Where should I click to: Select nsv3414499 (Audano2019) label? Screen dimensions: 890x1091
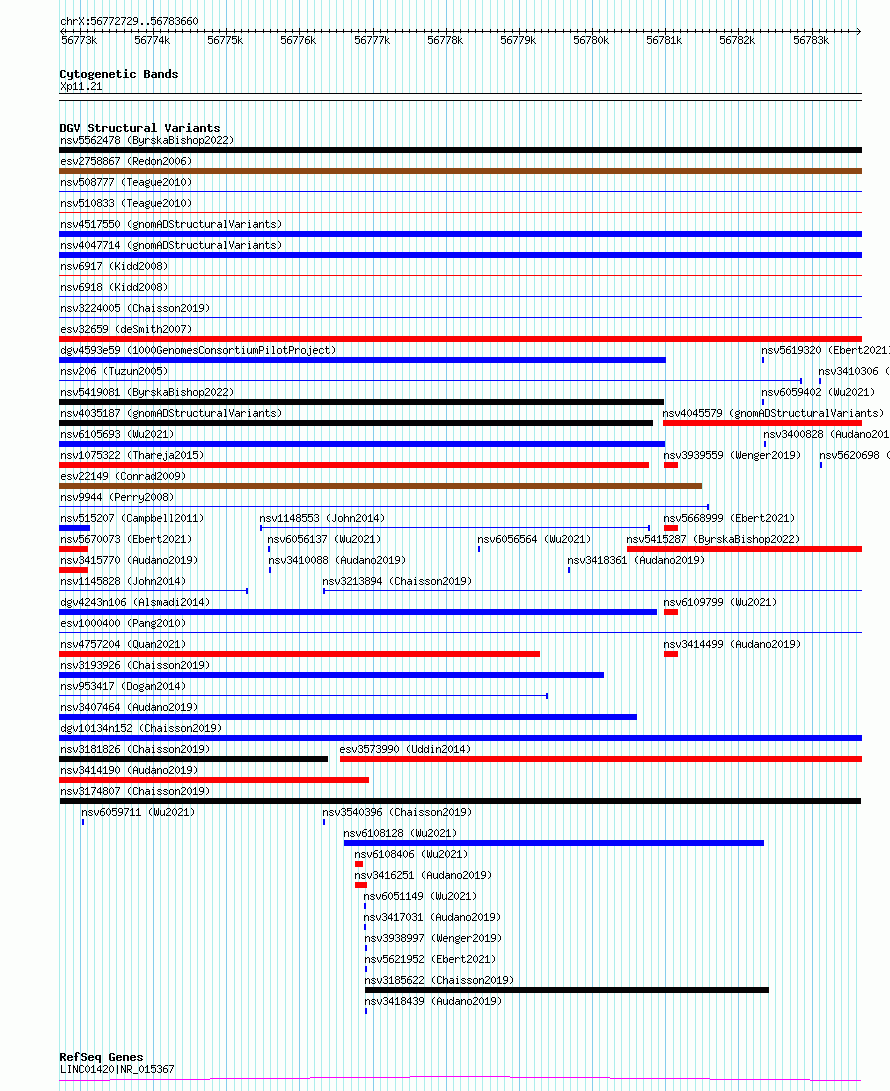(732, 644)
